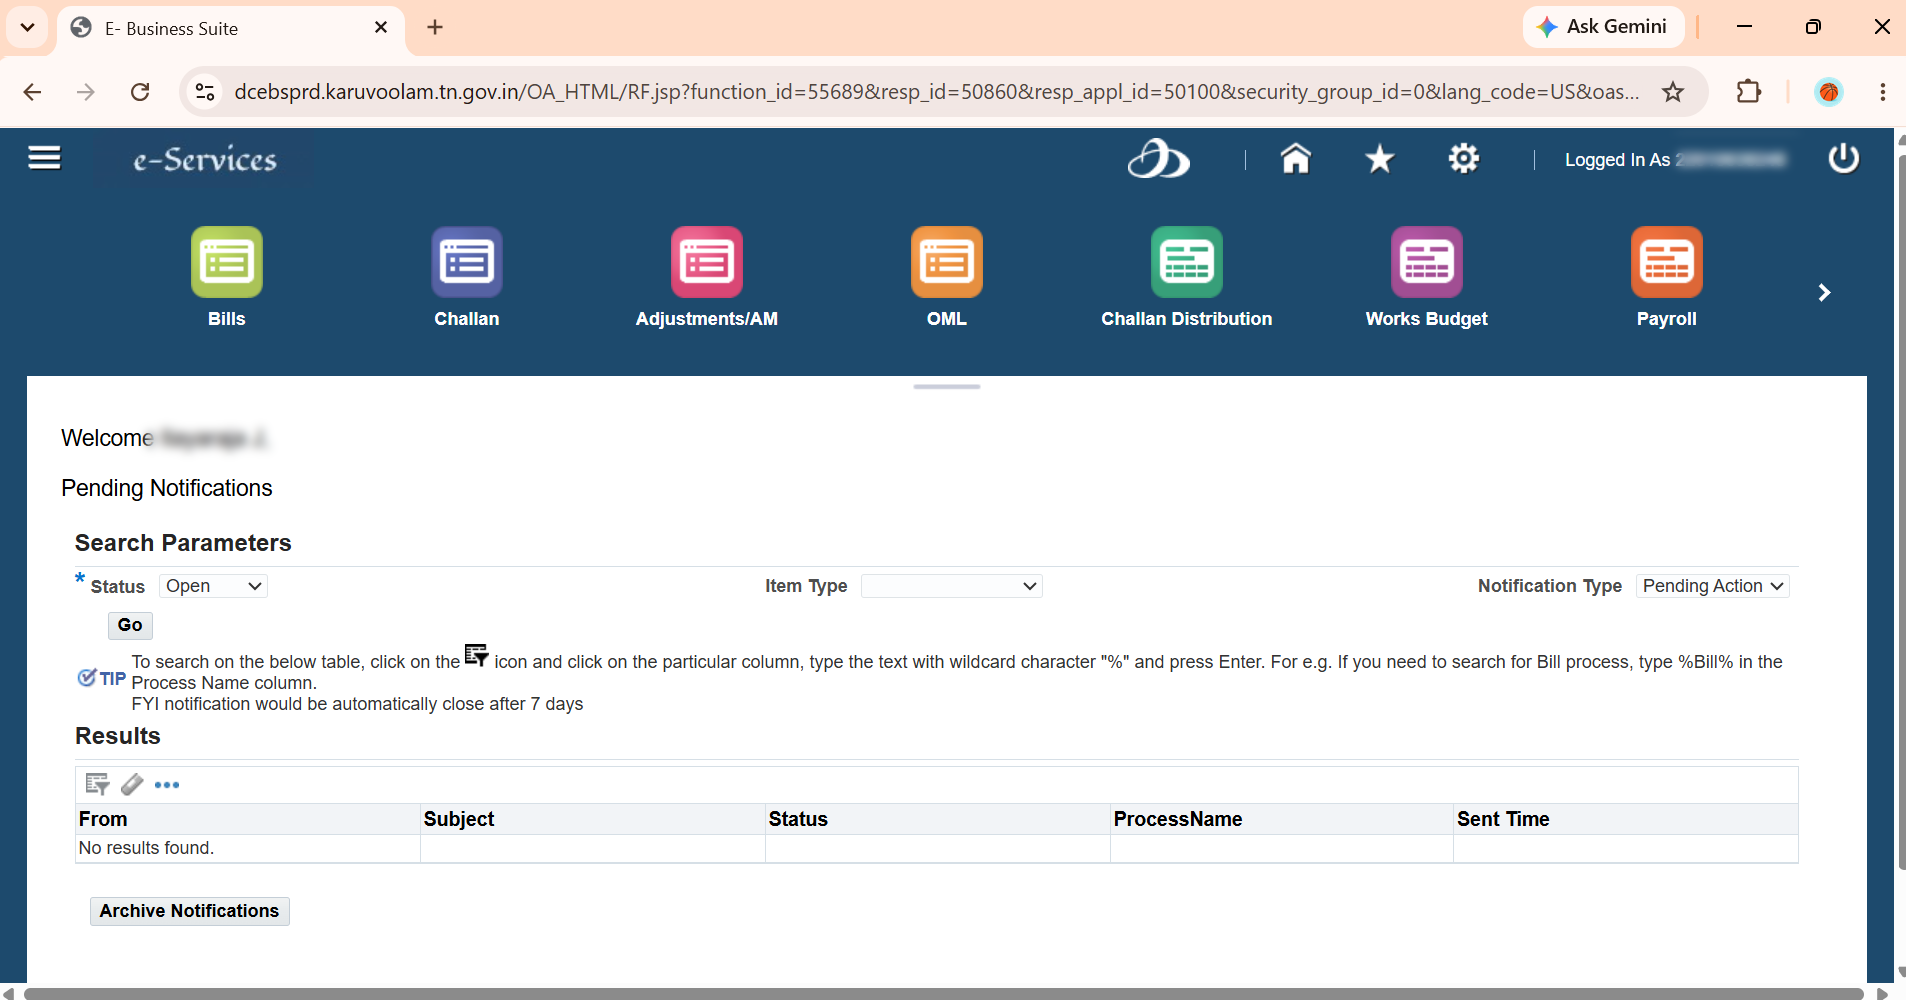Image resolution: width=1906 pixels, height=1000 pixels.
Task: Open the Chrome three-dot menu
Action: (x=1883, y=92)
